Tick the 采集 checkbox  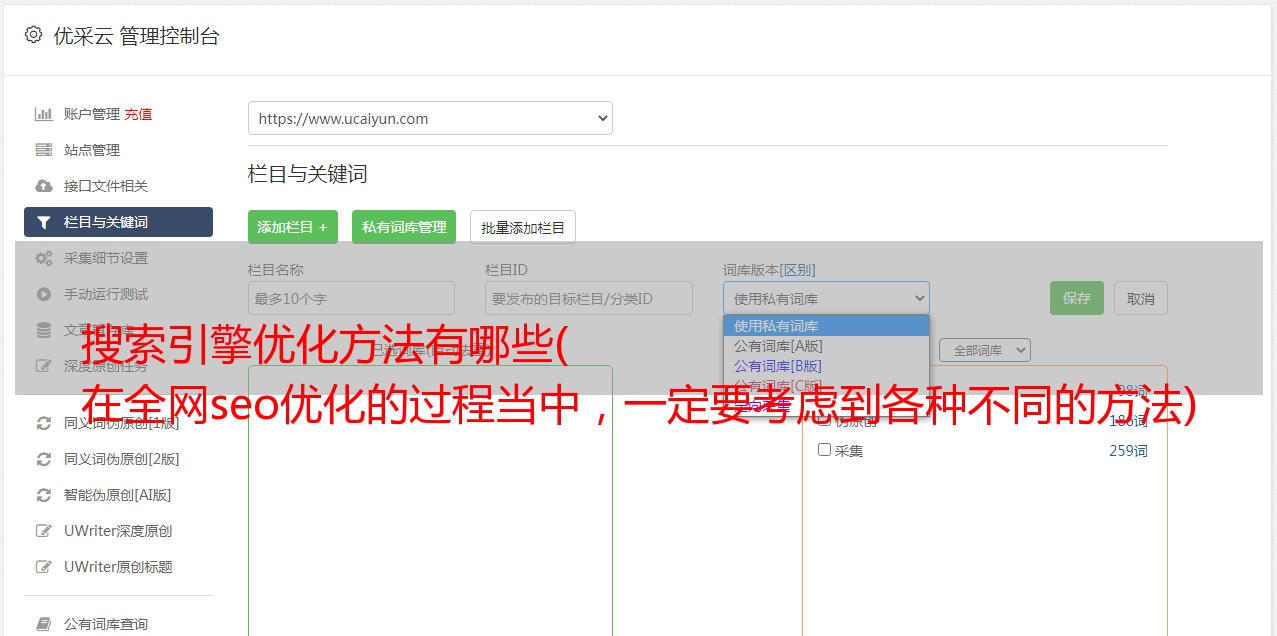click(x=824, y=450)
